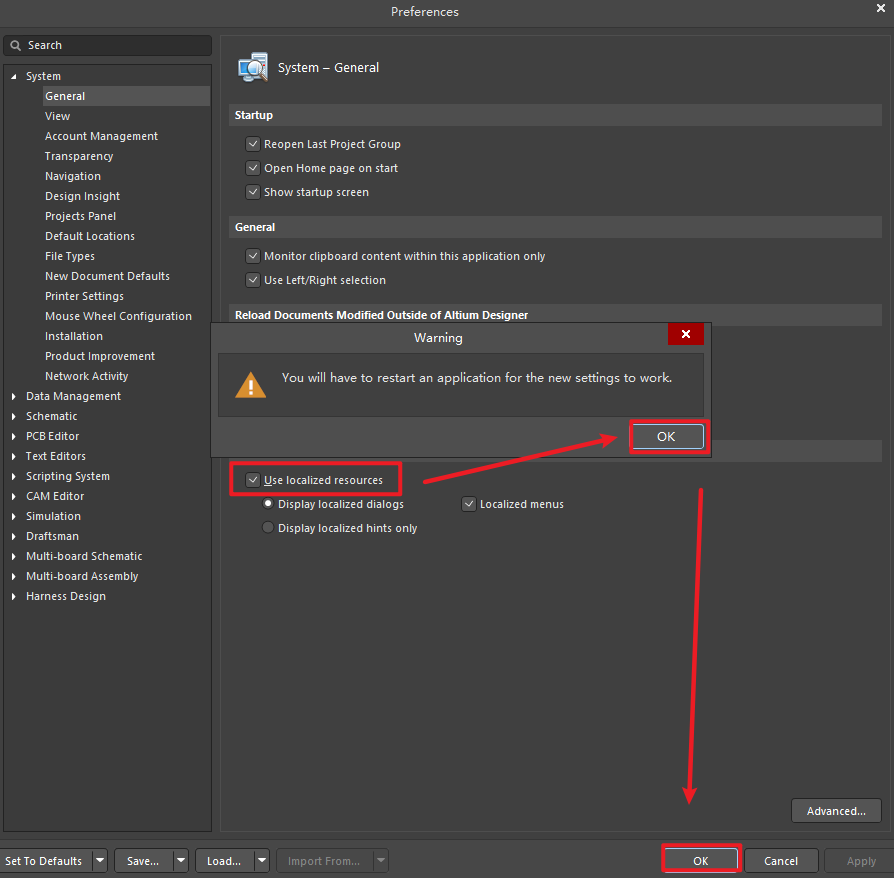The width and height of the screenshot is (894, 878).
Task: Open the Set To Defaults dropdown arrow
Action: pos(99,861)
